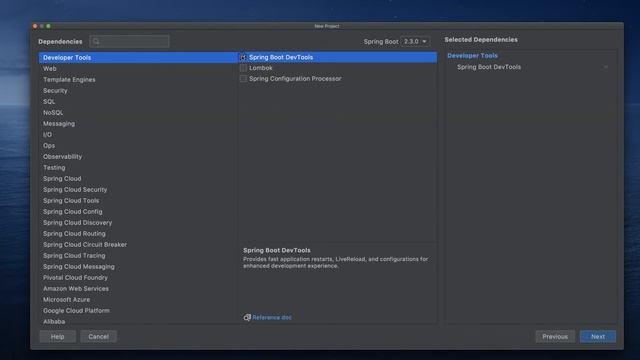This screenshot has width=640, height=360.
Task: Select the Spring Cloud category
Action: click(138, 179)
